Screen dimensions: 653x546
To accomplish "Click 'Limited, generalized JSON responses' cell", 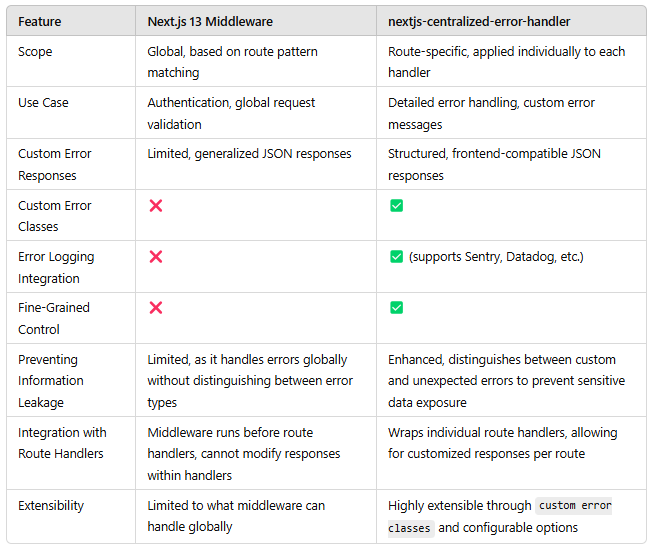I will coord(249,154).
